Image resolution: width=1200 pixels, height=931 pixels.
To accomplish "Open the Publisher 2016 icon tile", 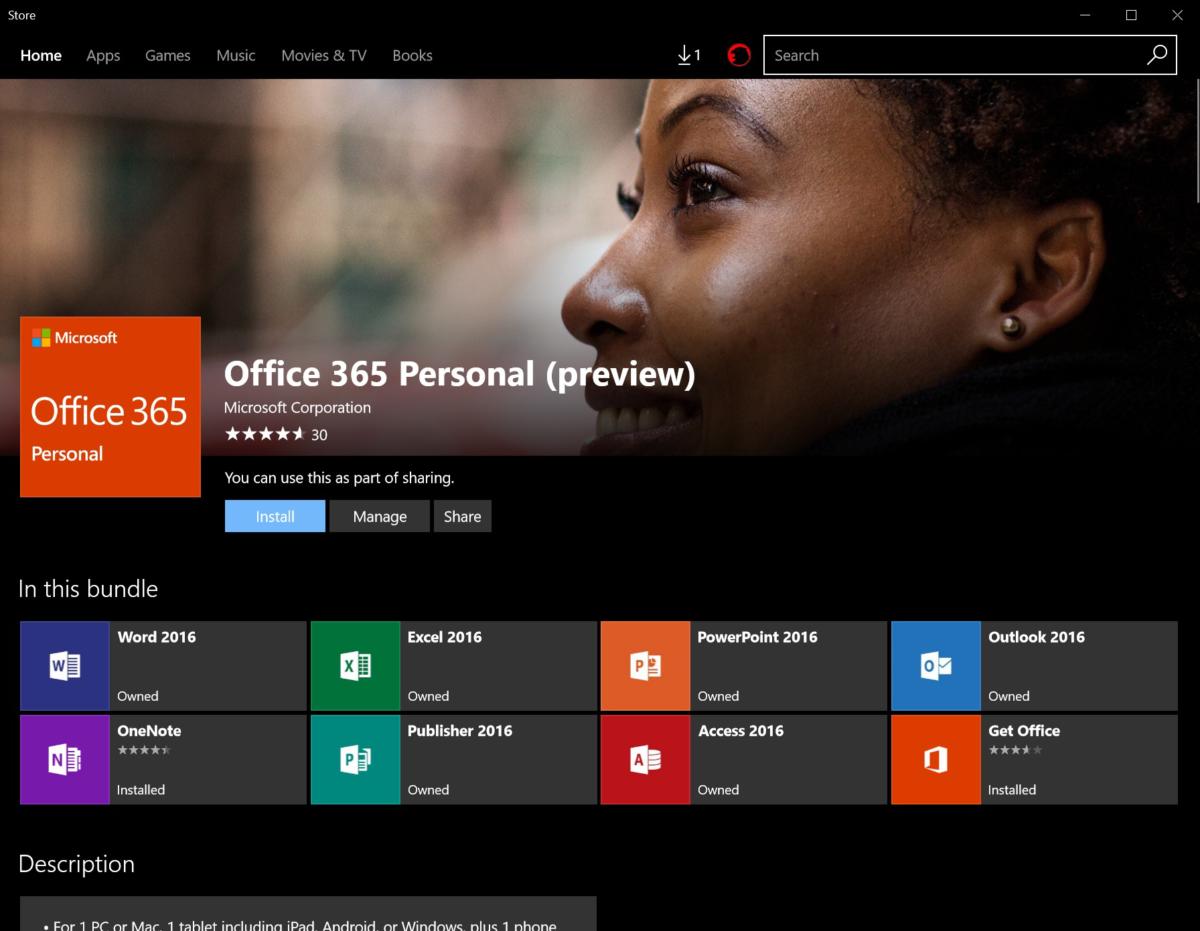I will pyautogui.click(x=355, y=760).
